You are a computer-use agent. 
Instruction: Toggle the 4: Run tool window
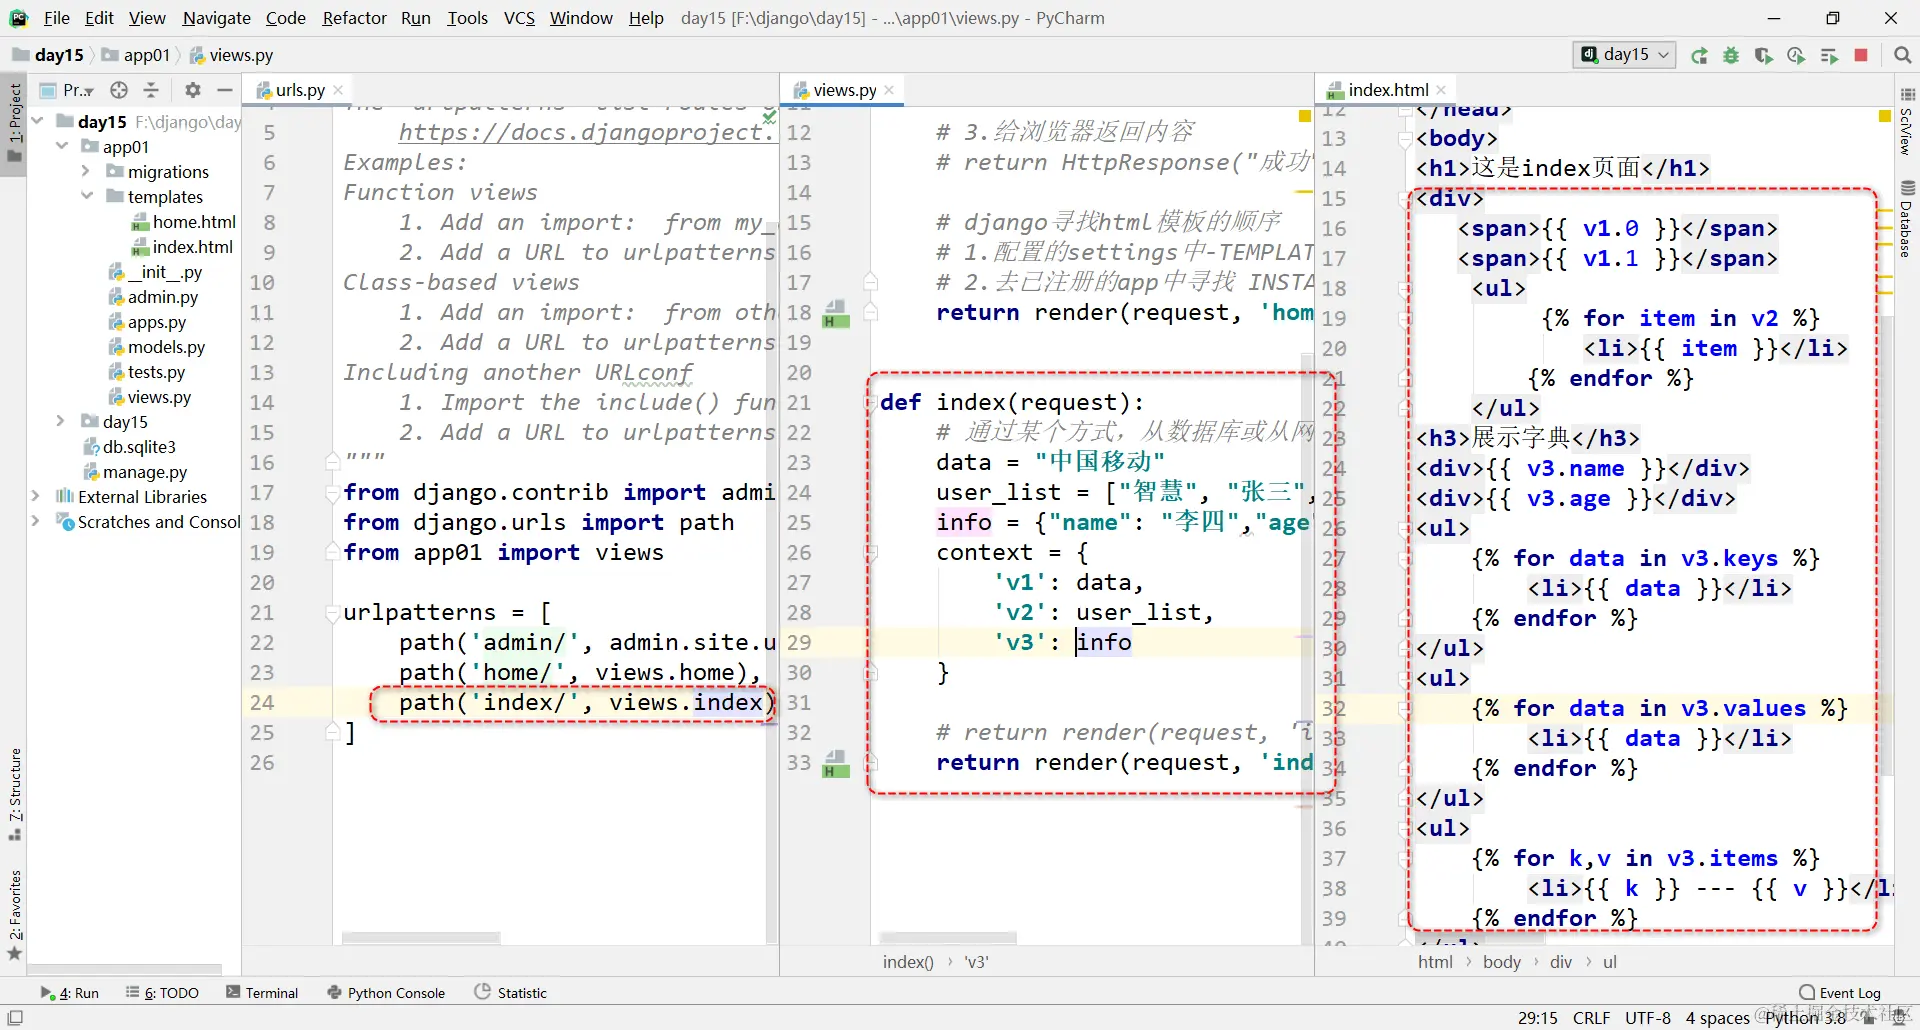point(70,993)
